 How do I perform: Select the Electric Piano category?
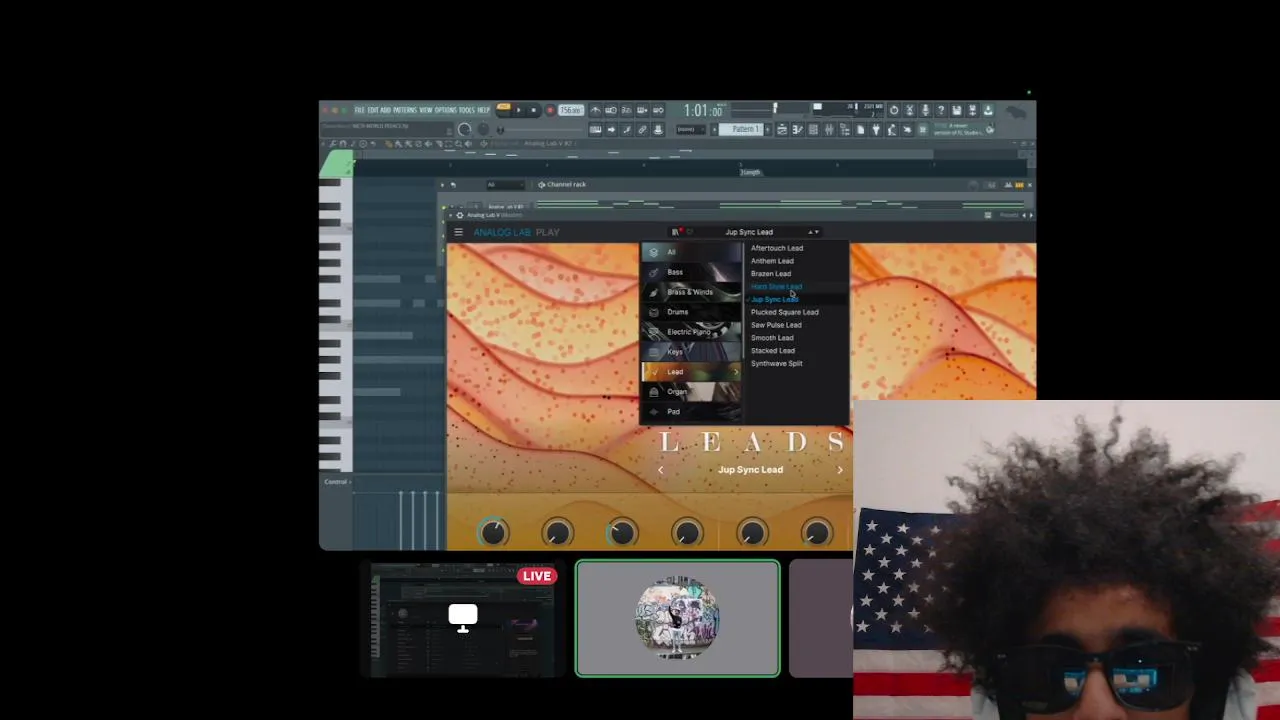(691, 332)
